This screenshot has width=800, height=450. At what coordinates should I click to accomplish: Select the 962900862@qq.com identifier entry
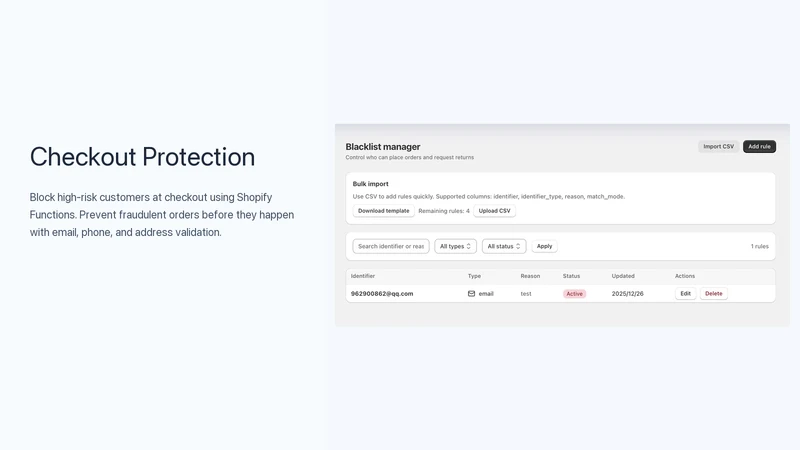[x=382, y=294]
